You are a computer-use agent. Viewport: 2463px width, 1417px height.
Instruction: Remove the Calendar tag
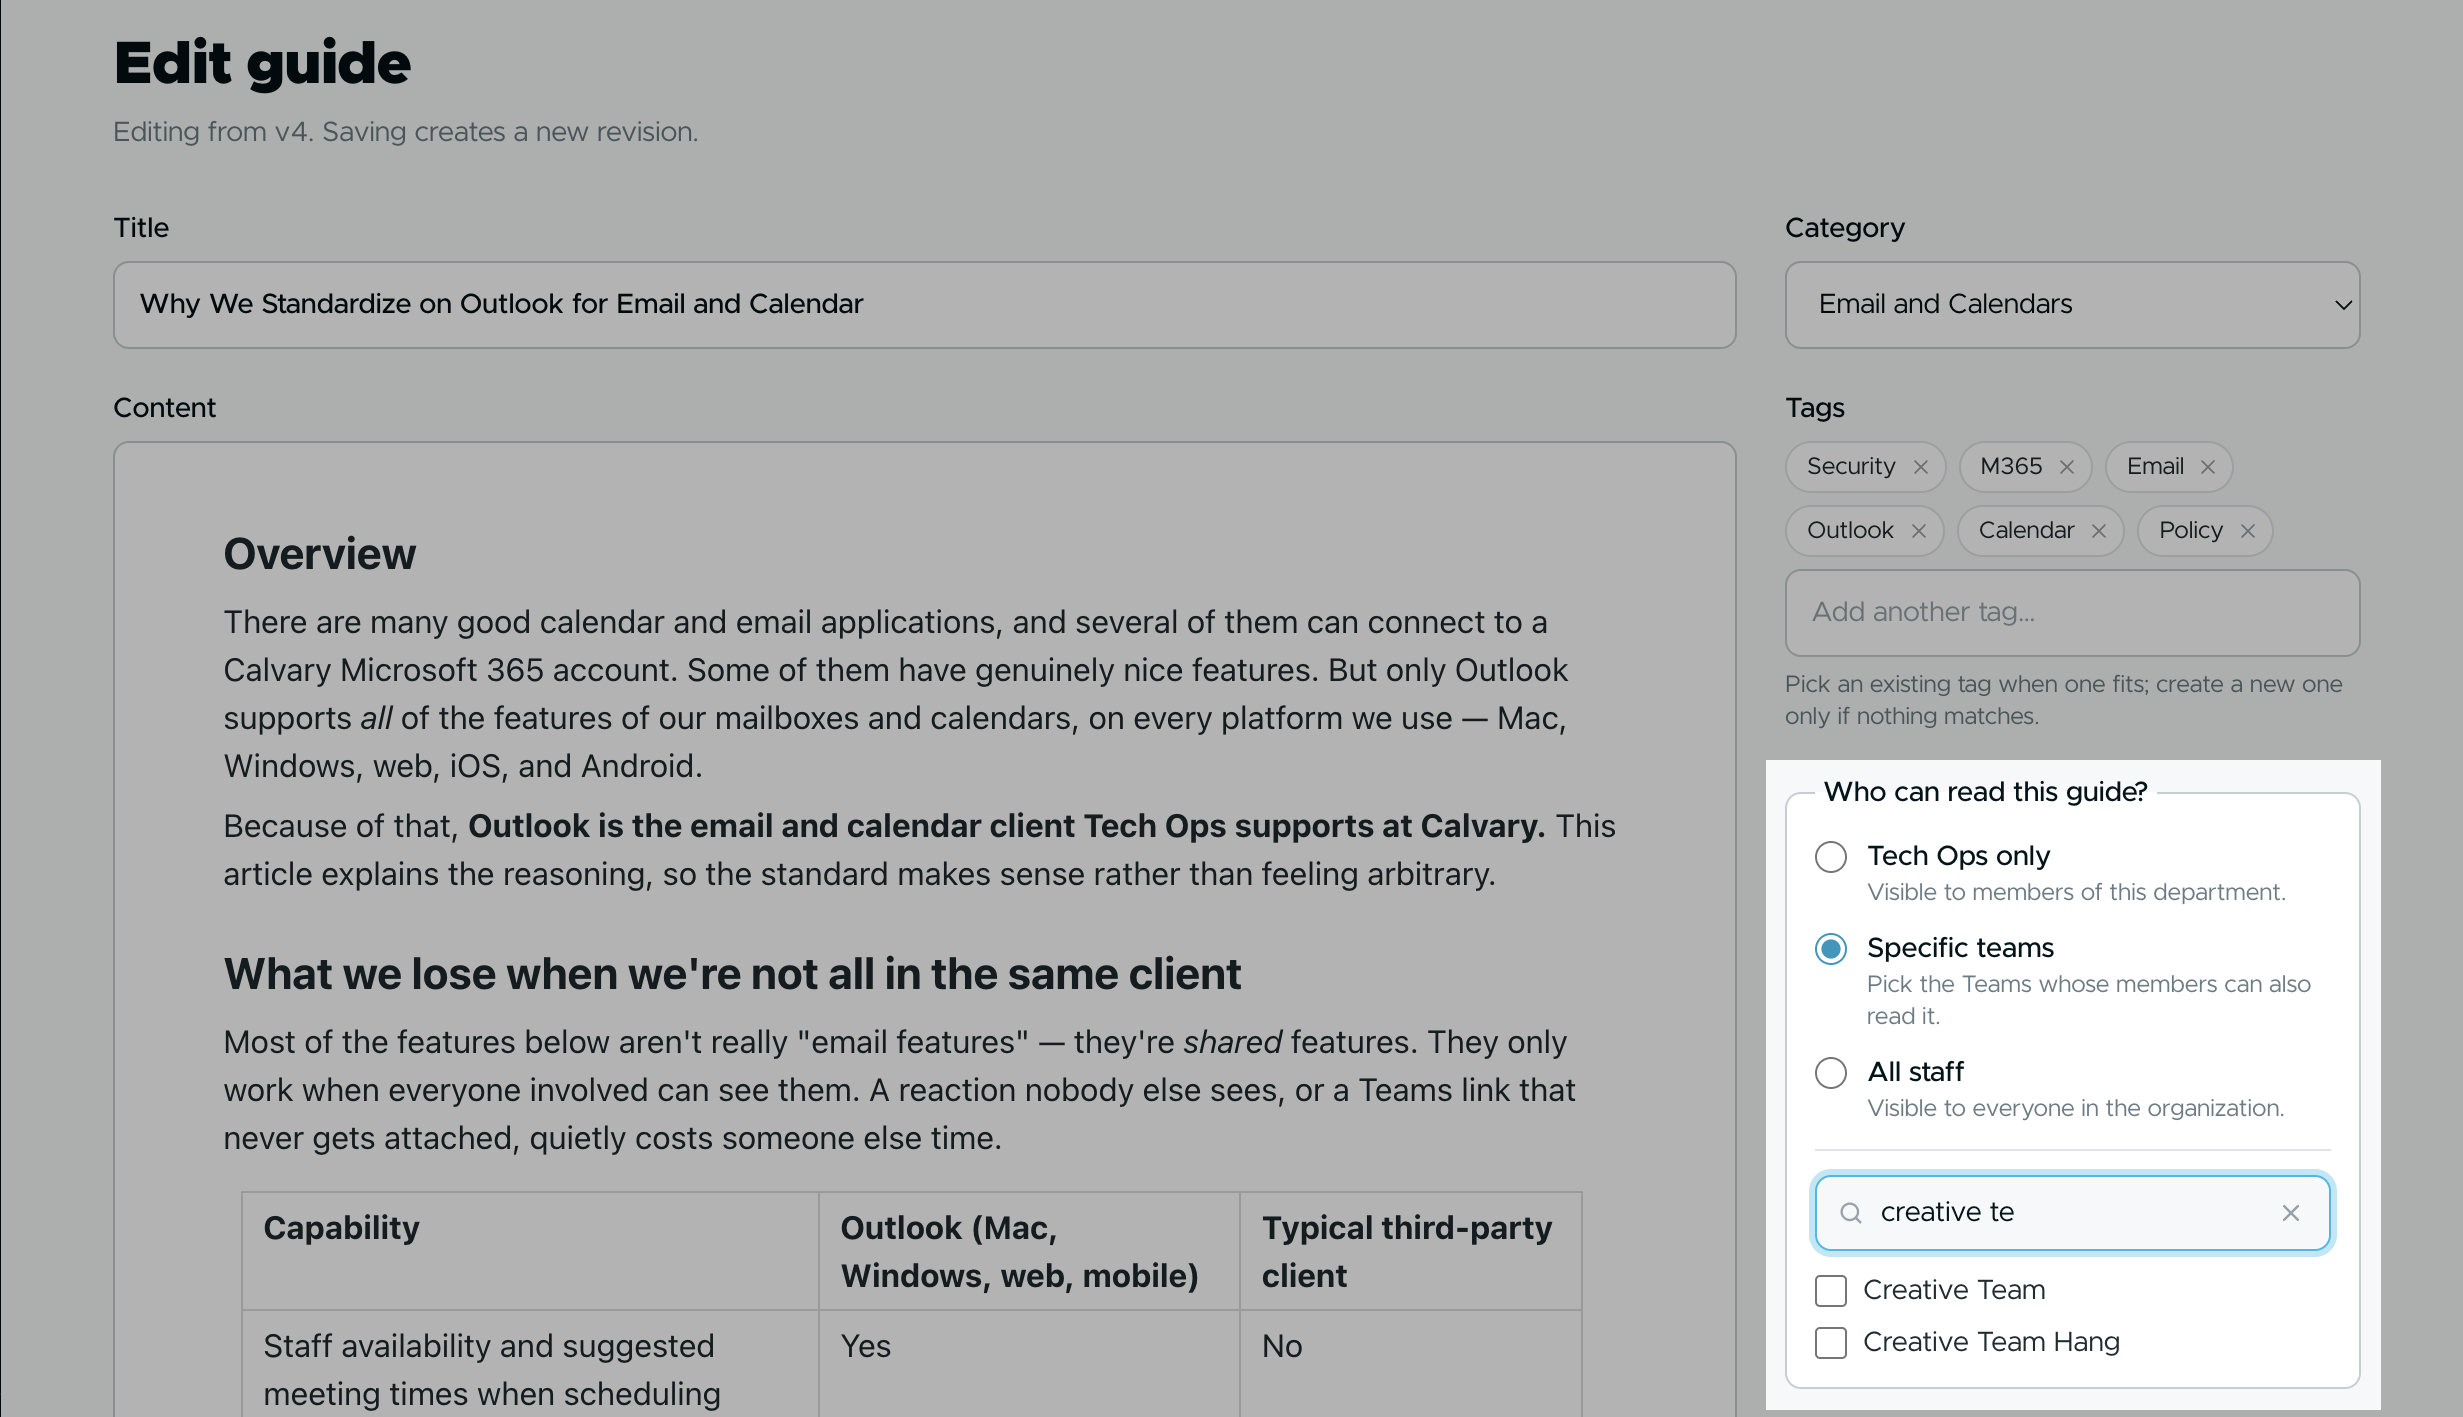(x=2099, y=531)
